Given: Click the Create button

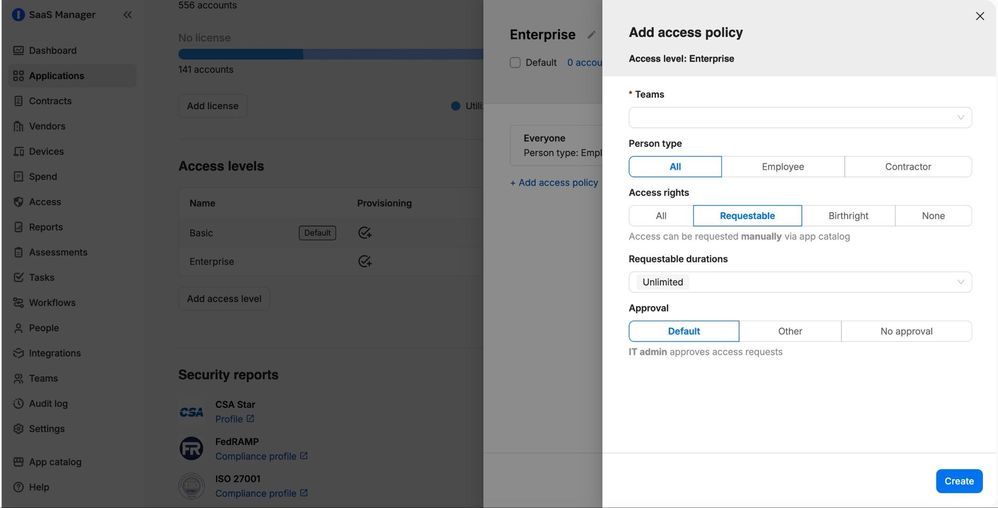Looking at the screenshot, I should (958, 481).
